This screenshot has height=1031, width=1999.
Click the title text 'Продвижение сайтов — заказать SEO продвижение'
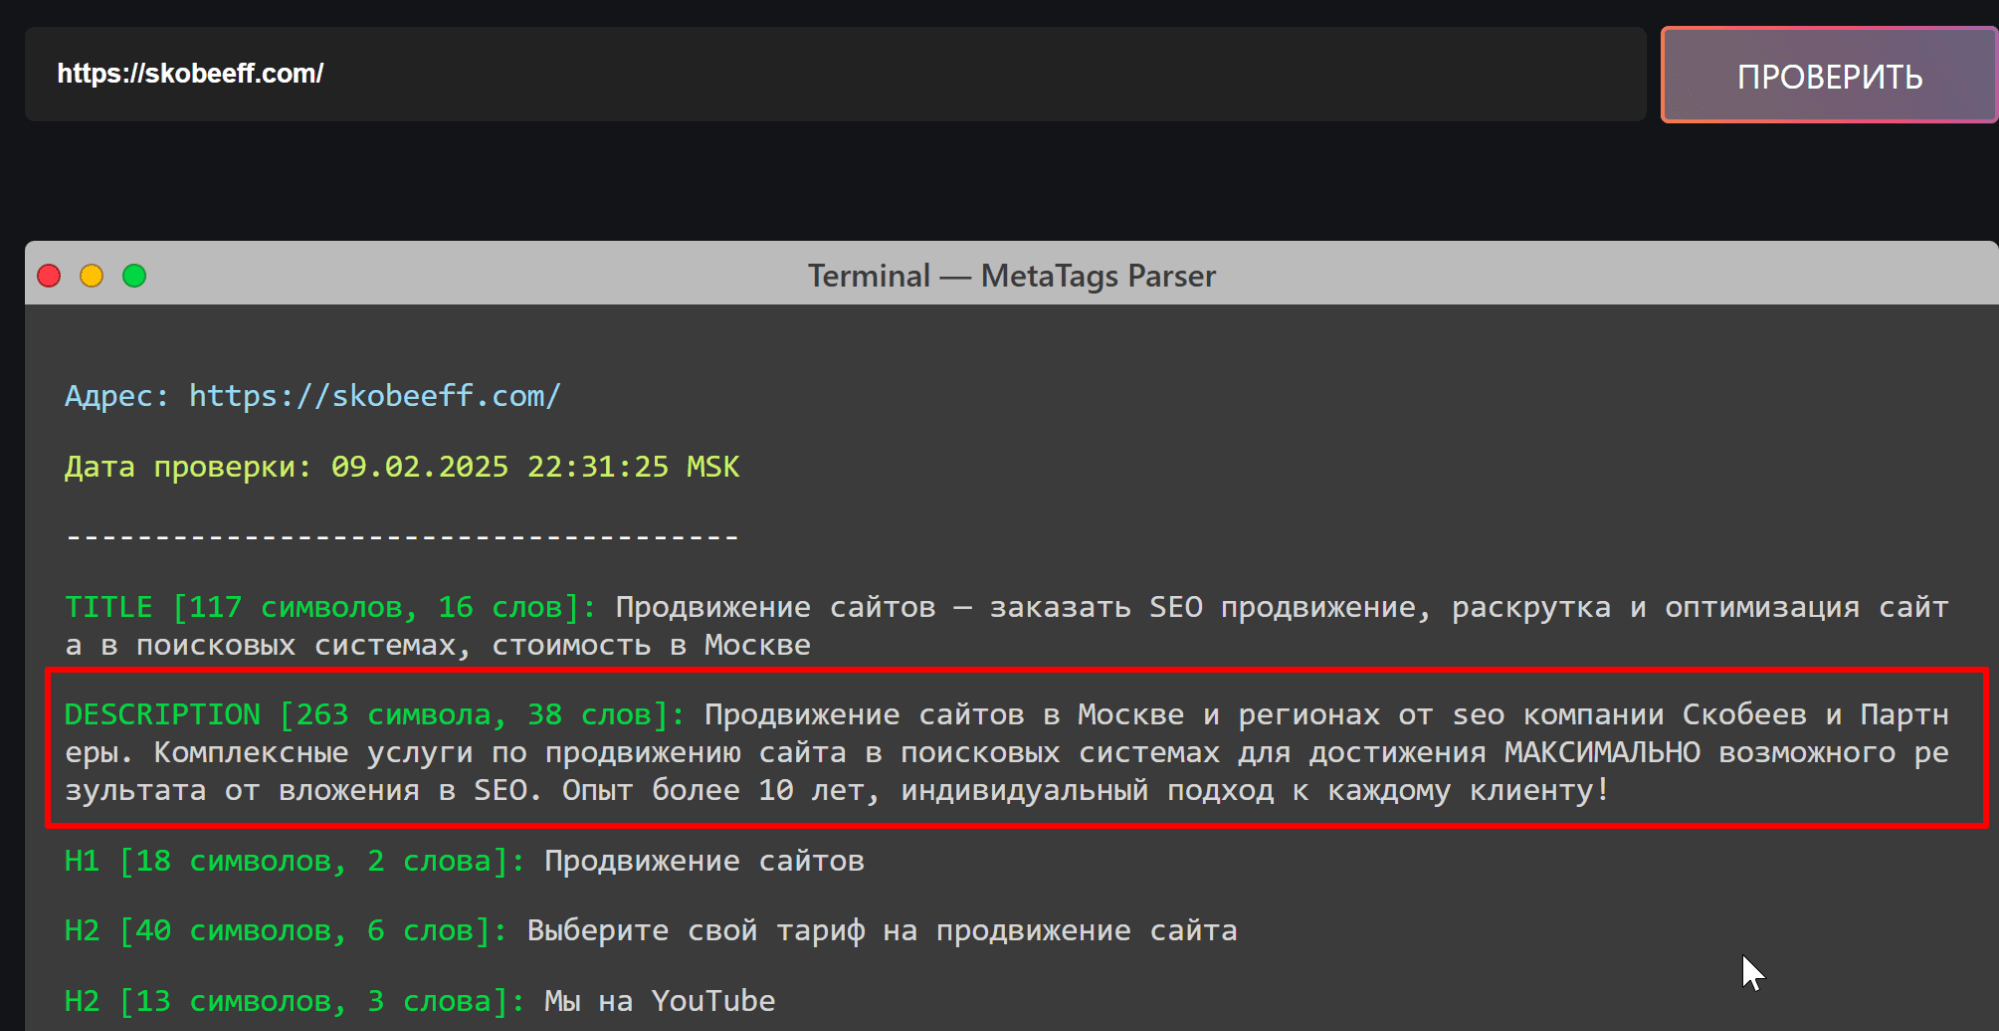(1016, 607)
